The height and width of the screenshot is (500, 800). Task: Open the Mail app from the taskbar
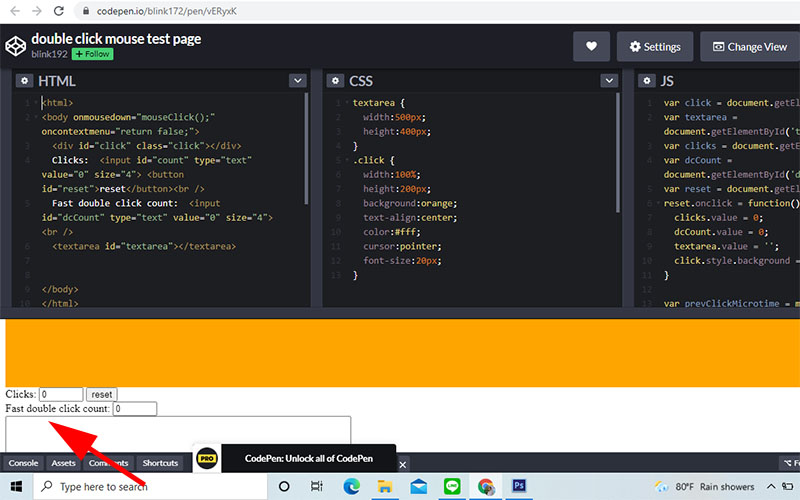tap(418, 486)
